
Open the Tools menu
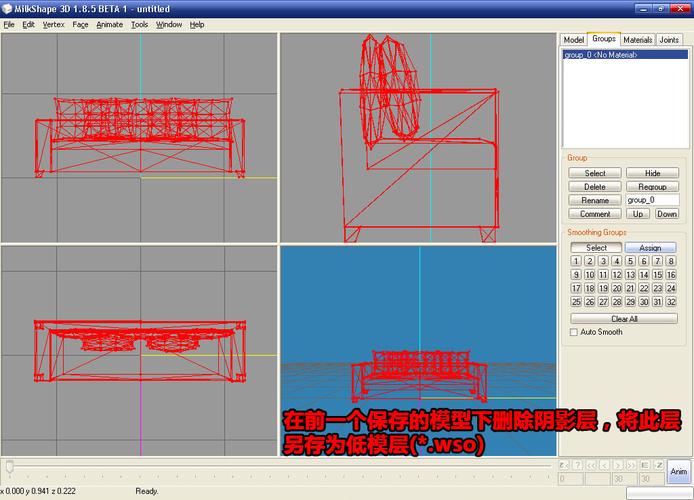pos(139,24)
